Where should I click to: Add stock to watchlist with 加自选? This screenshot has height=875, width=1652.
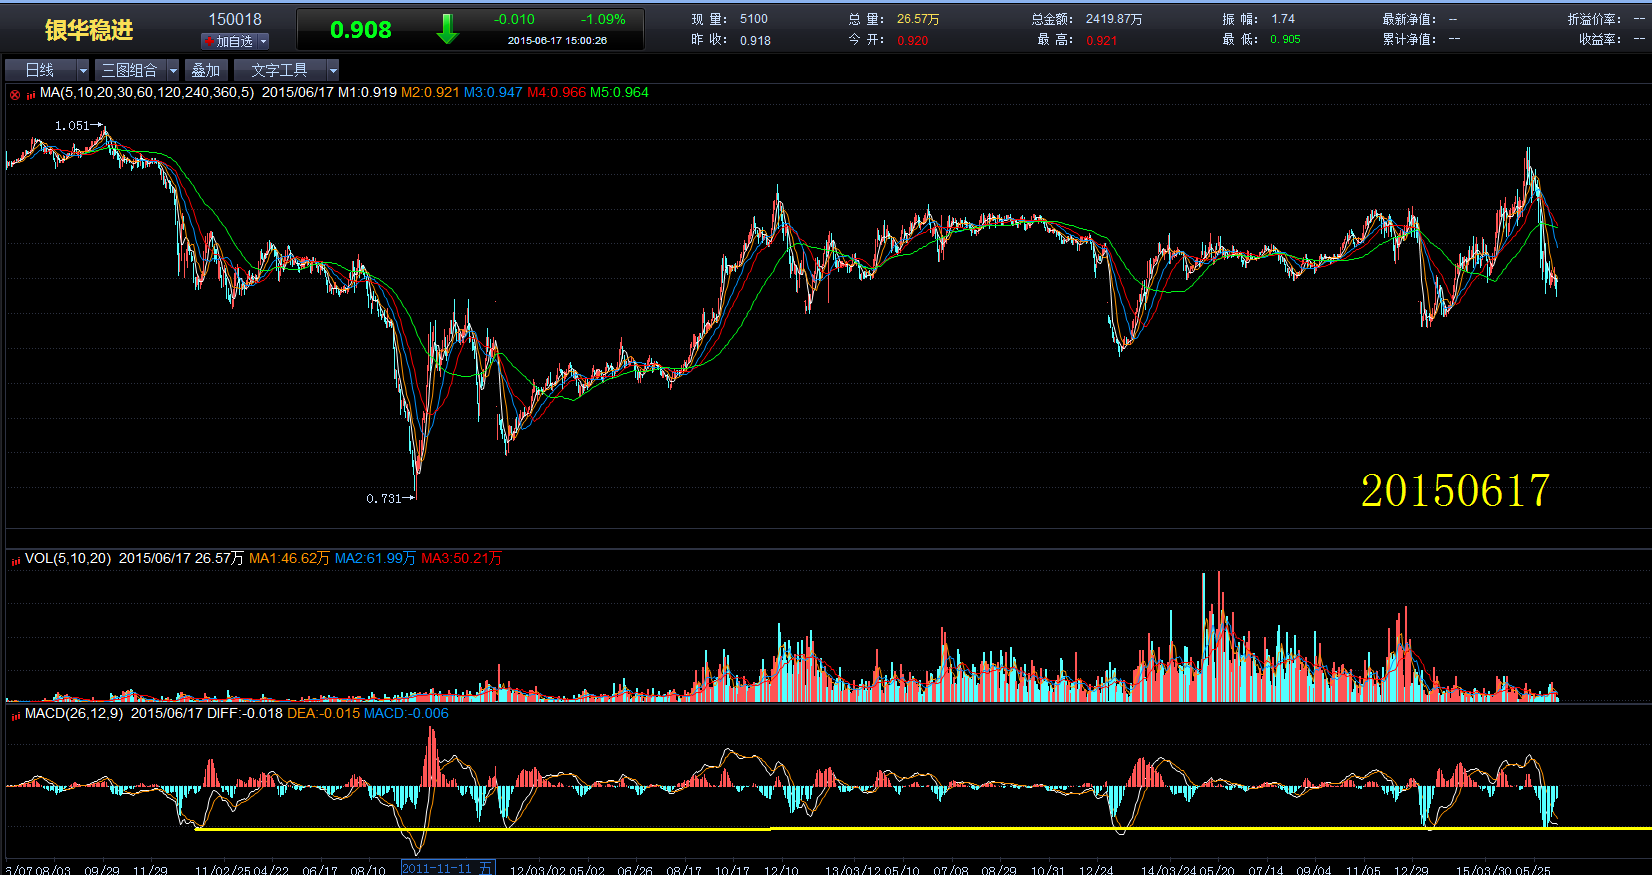coord(229,41)
